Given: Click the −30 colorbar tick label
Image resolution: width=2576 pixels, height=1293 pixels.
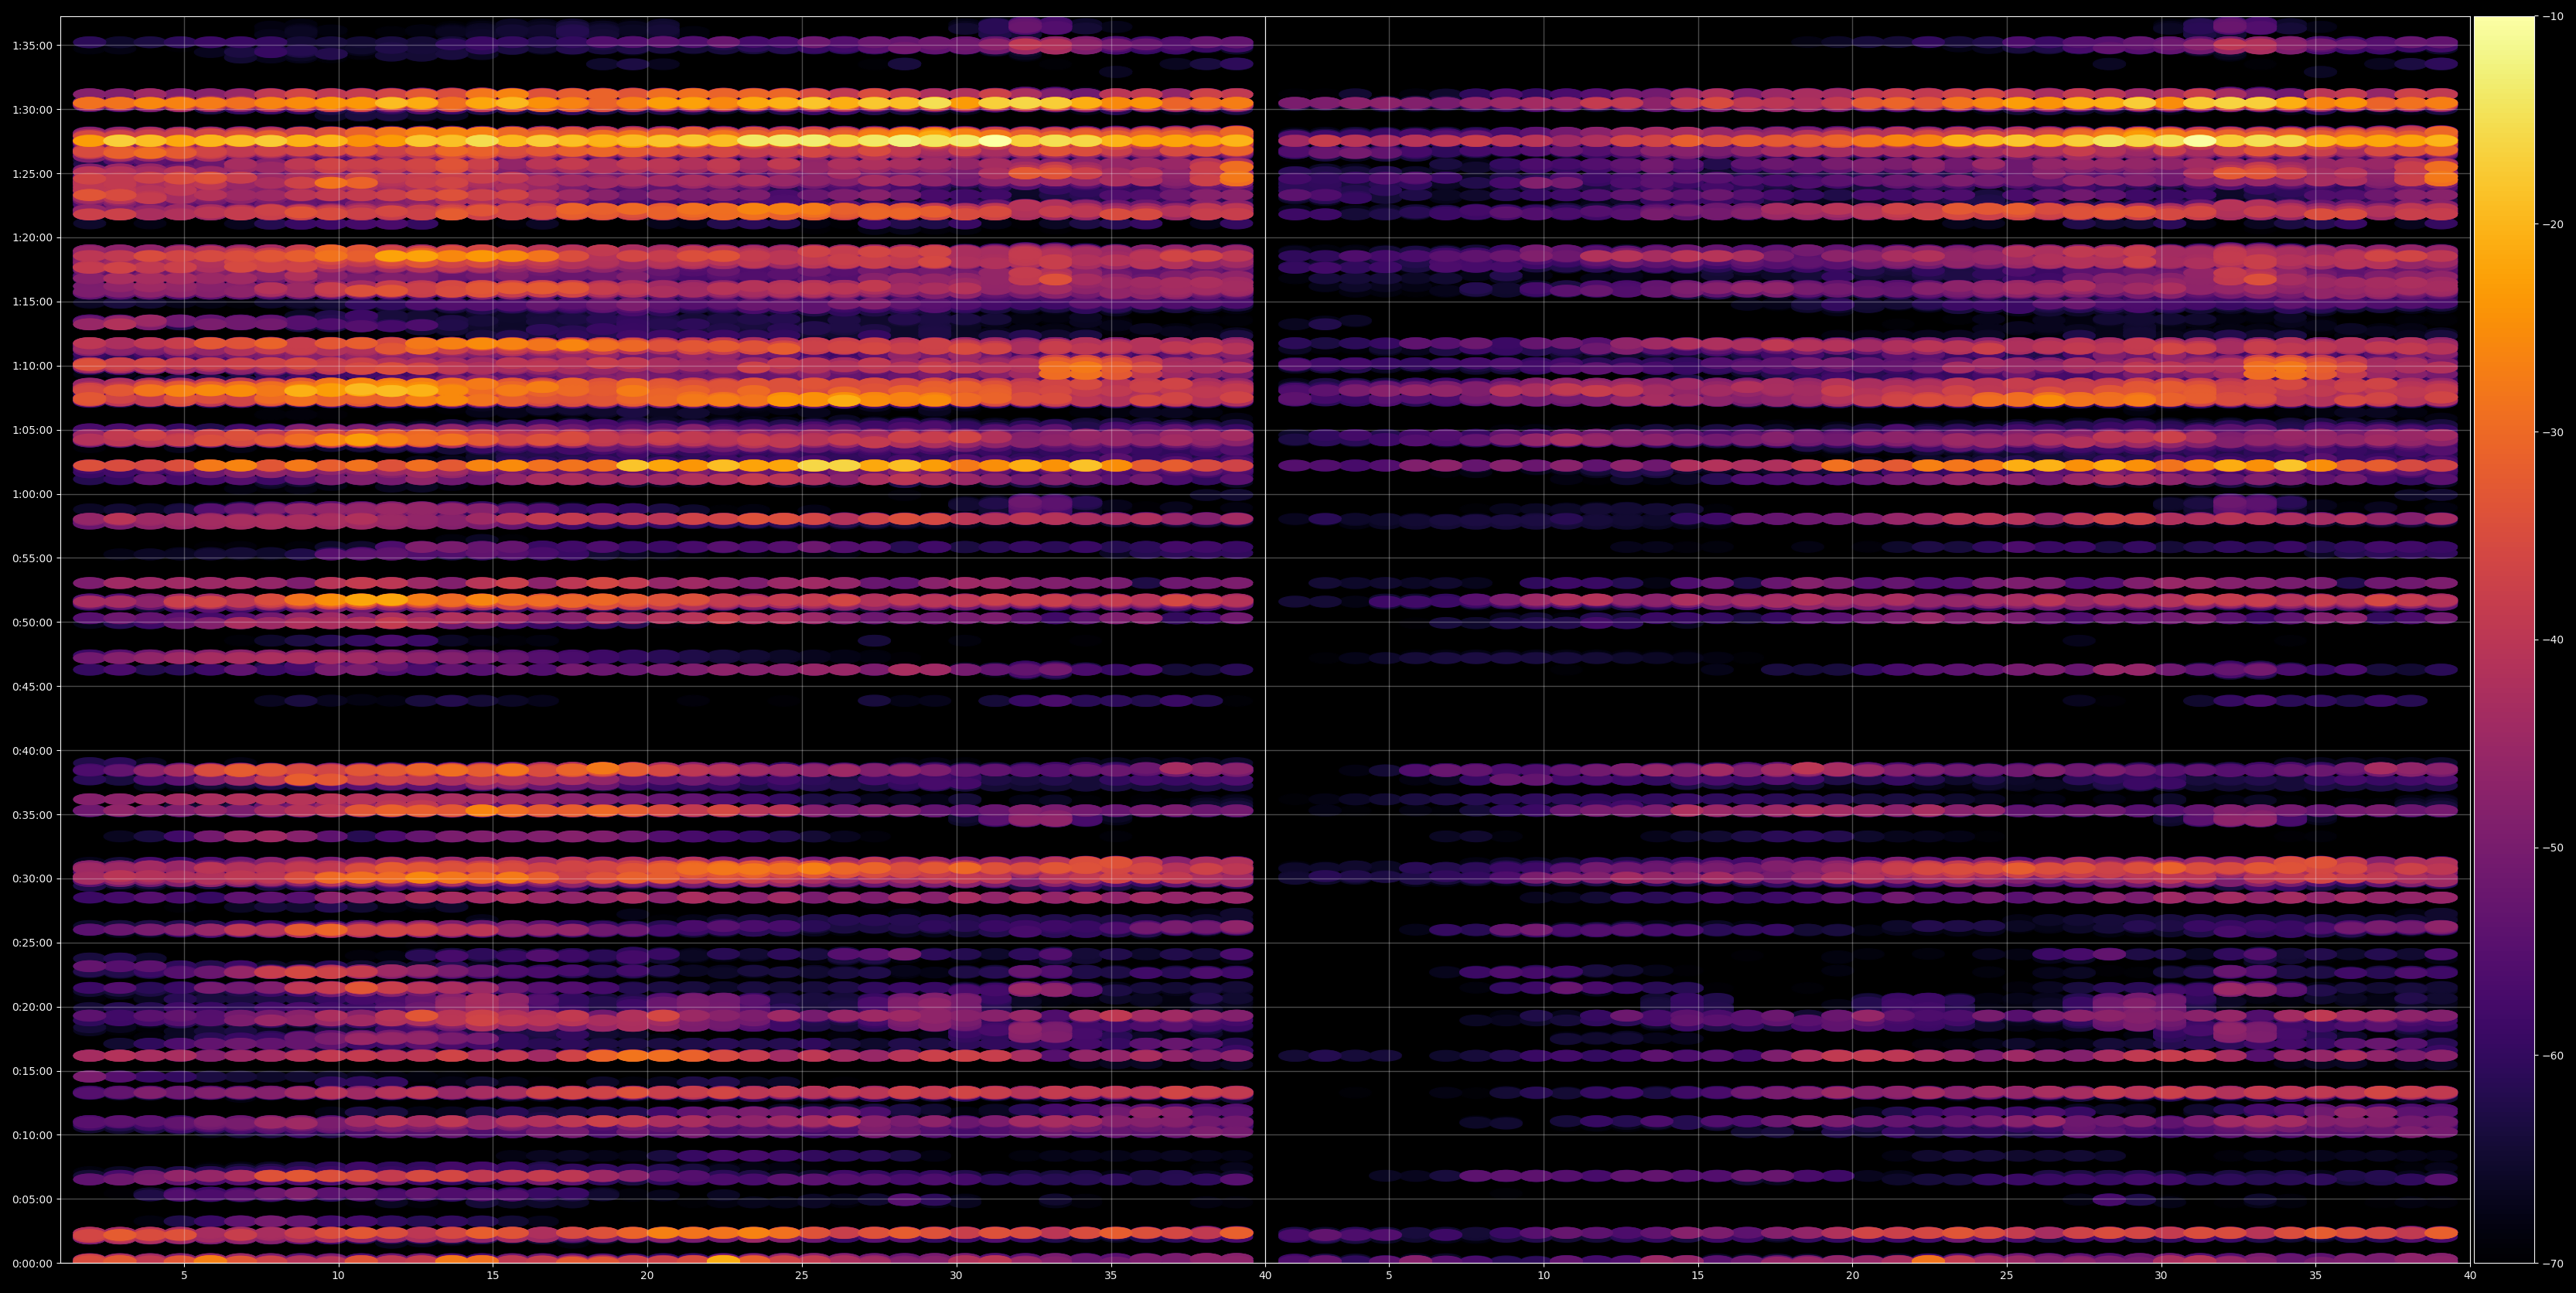Looking at the screenshot, I should [x=2553, y=432].
